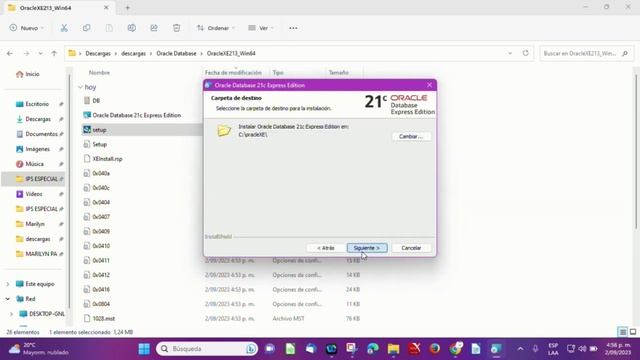
Task: Click the Siguiente button in installer
Action: click(367, 248)
